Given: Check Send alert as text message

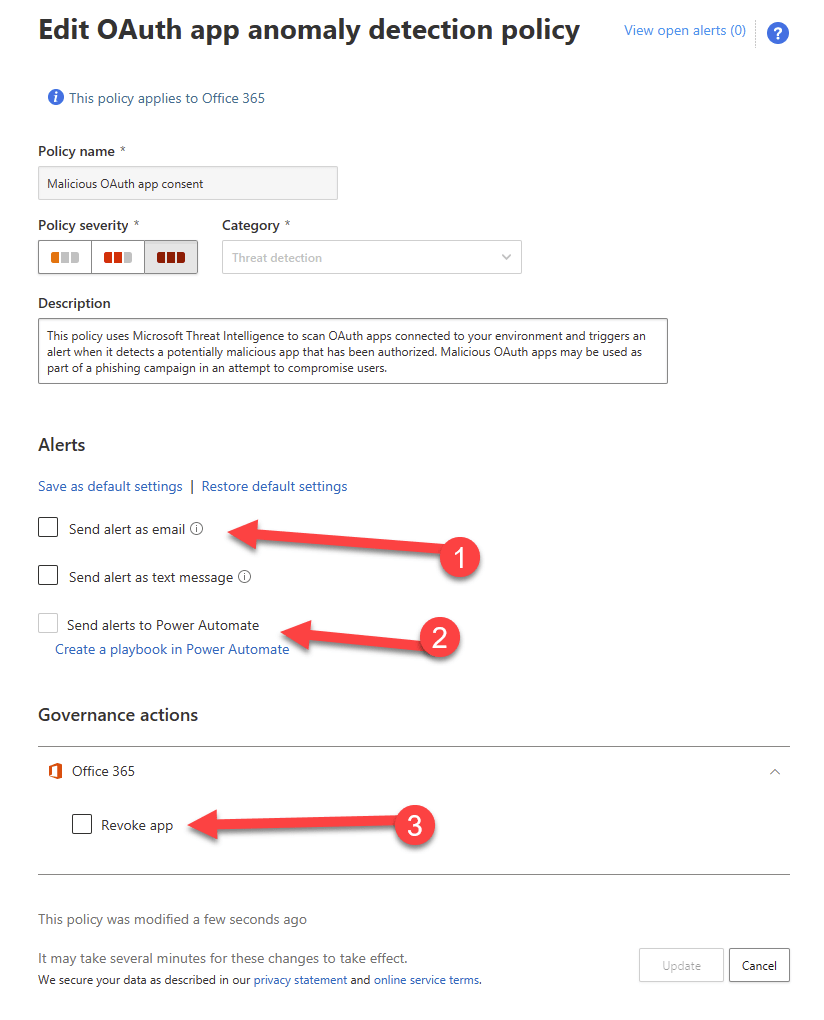Looking at the screenshot, I should point(48,575).
